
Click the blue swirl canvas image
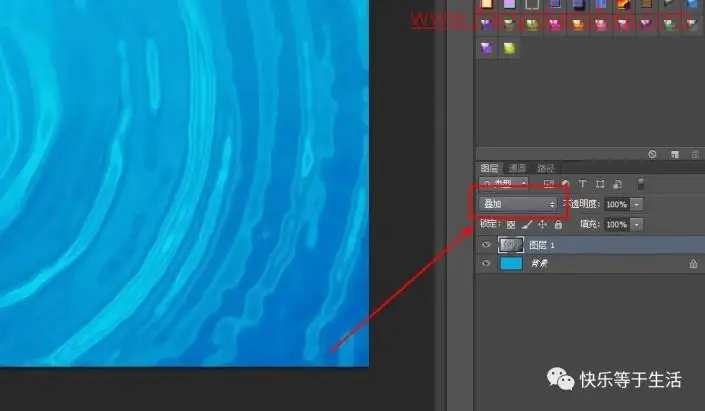(184, 183)
